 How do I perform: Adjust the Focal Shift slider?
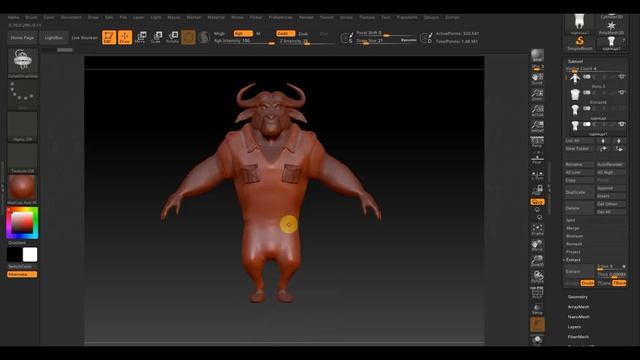coord(387,33)
